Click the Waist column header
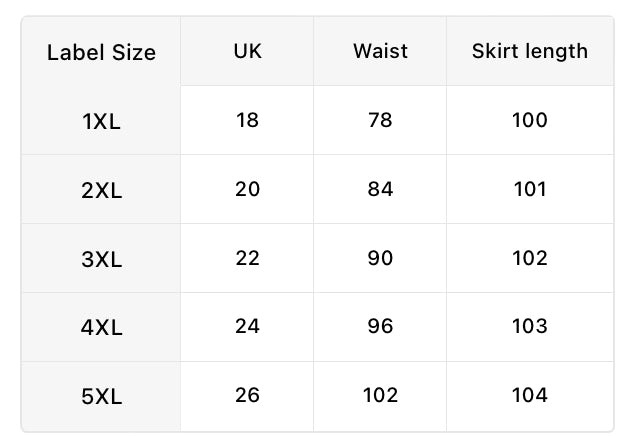Image resolution: width=640 pixels, height=436 pixels. click(380, 51)
